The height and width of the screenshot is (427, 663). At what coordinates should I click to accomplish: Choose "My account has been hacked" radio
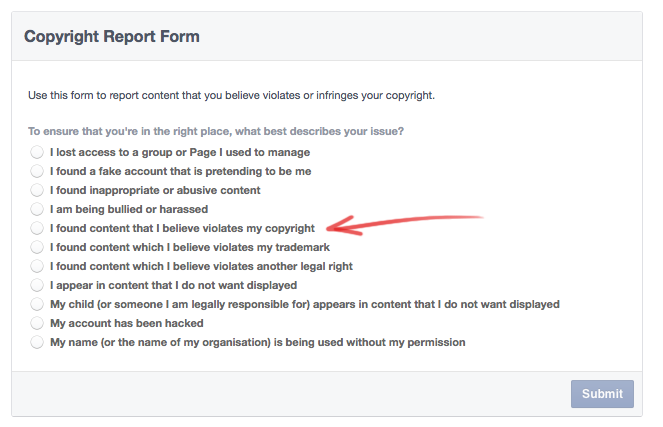pos(37,323)
